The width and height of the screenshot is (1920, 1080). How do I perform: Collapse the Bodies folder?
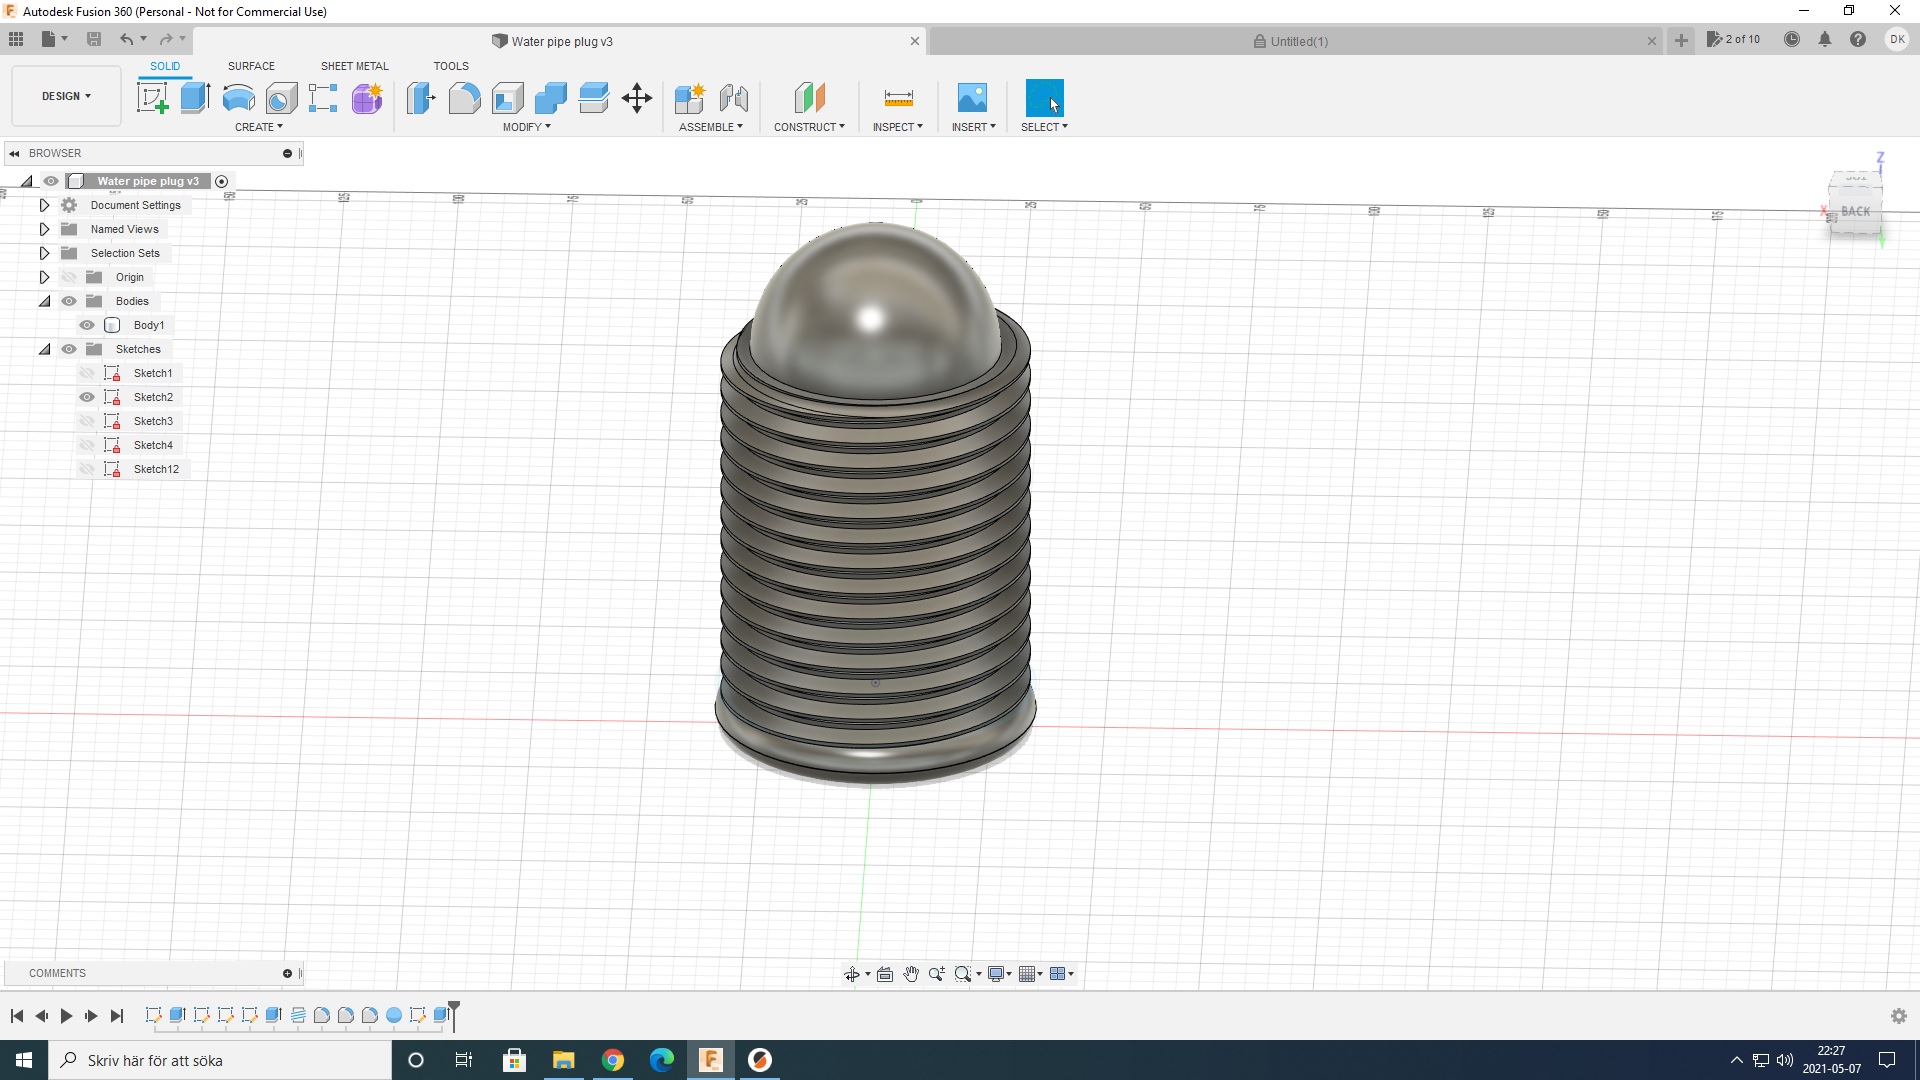coord(44,301)
